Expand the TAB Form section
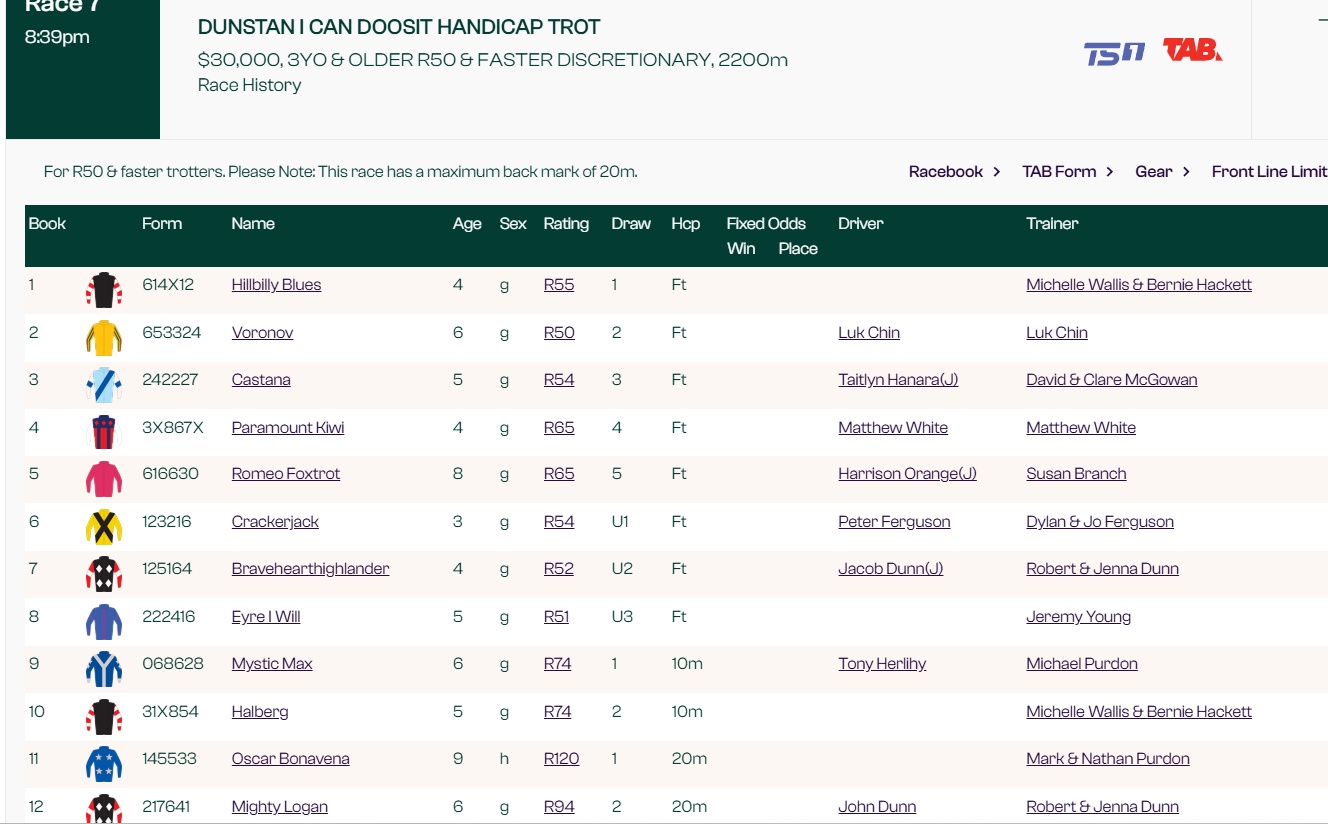1328x824 pixels. (1067, 172)
